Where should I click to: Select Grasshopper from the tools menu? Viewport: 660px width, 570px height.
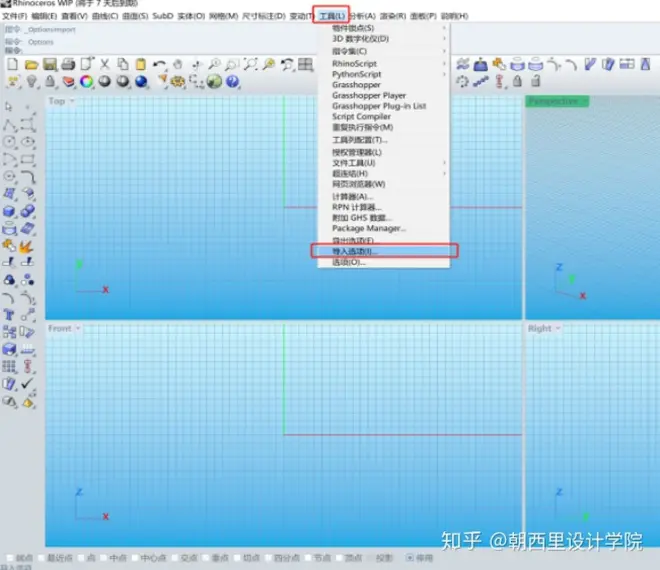click(x=356, y=85)
